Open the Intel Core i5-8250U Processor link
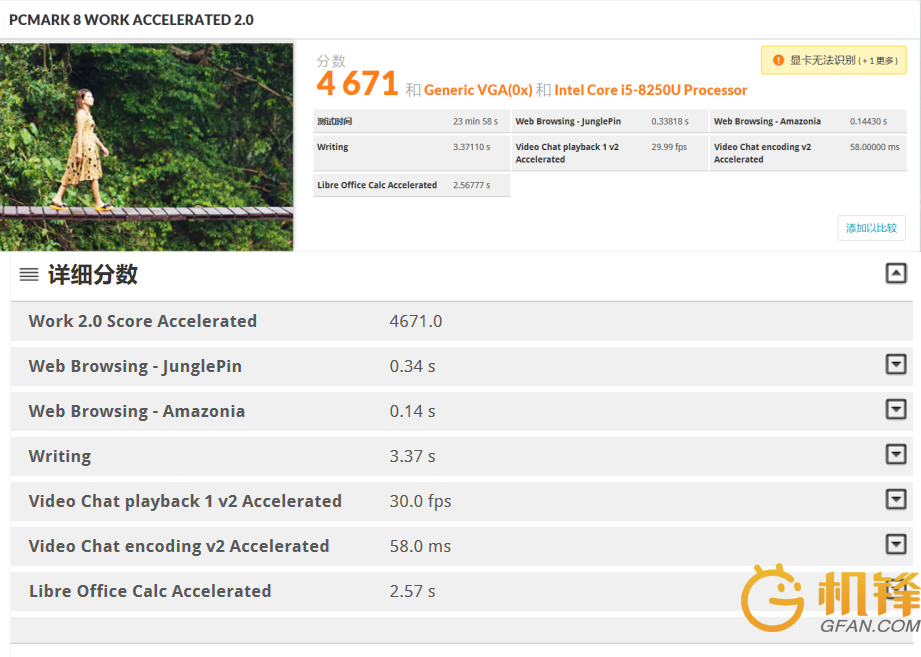Viewport: 921px width, 657px height. pyautogui.click(x=650, y=90)
